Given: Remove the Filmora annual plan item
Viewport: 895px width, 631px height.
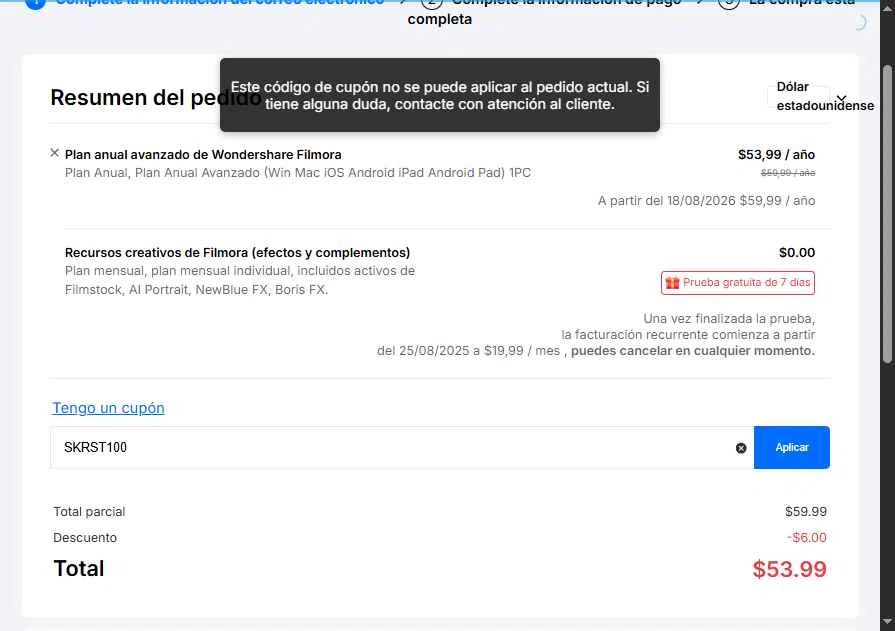Looking at the screenshot, I should (x=54, y=152).
